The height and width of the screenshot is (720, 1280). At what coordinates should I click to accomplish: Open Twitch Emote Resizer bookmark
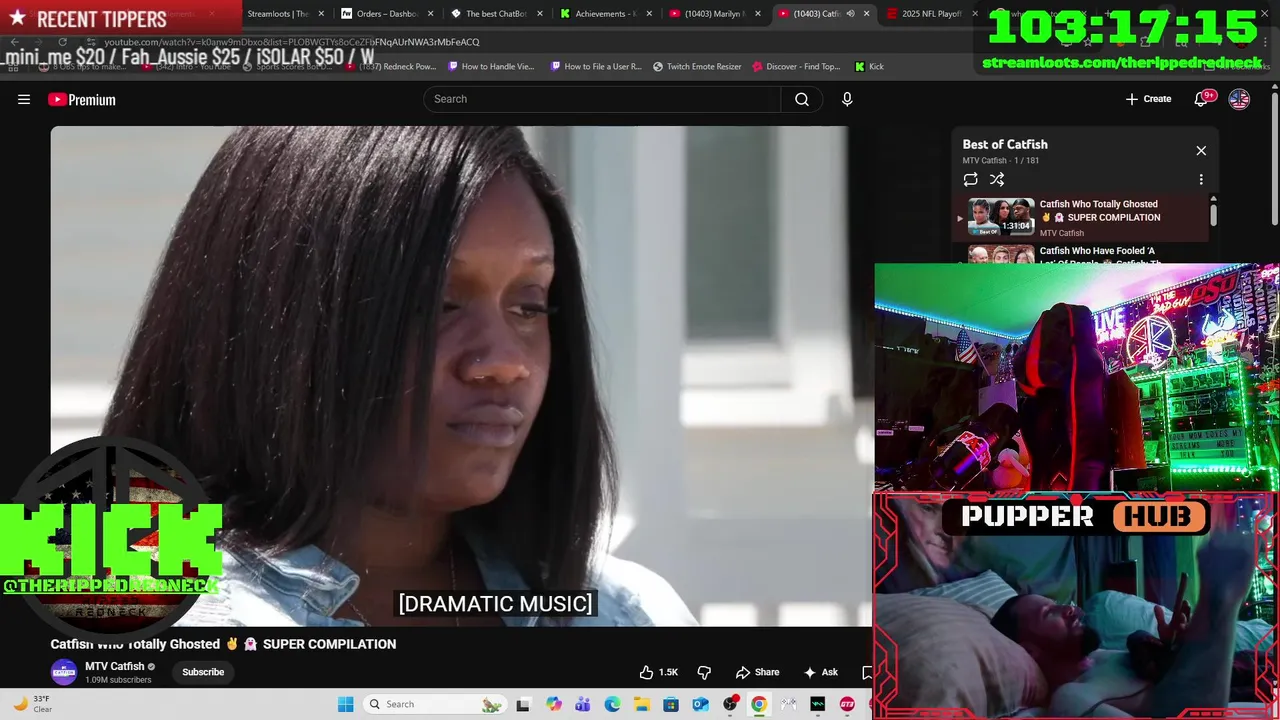697,66
